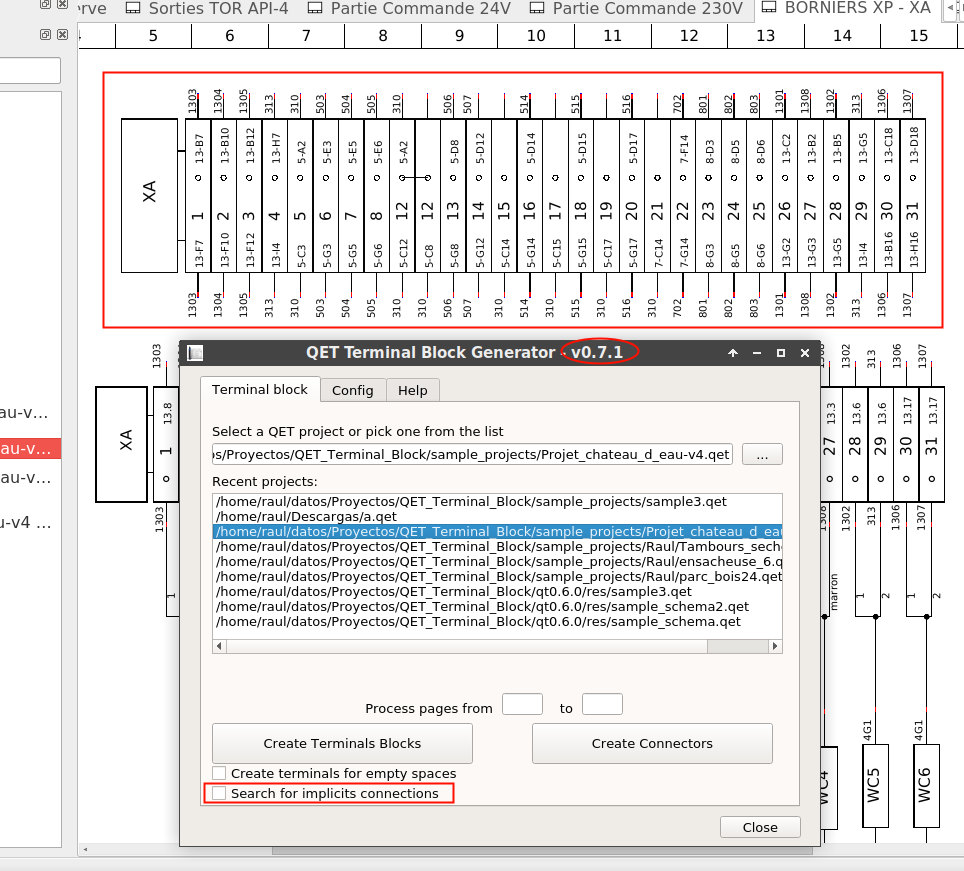Open the Help tab
964x871 pixels.
[412, 390]
